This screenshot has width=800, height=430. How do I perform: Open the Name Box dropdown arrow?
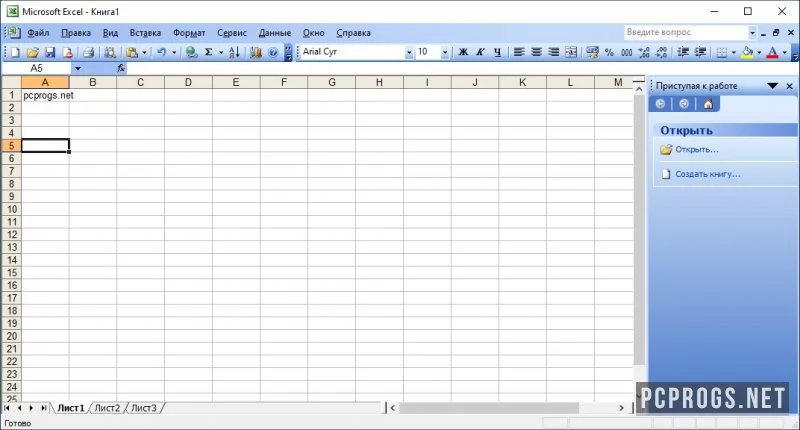[x=78, y=68]
